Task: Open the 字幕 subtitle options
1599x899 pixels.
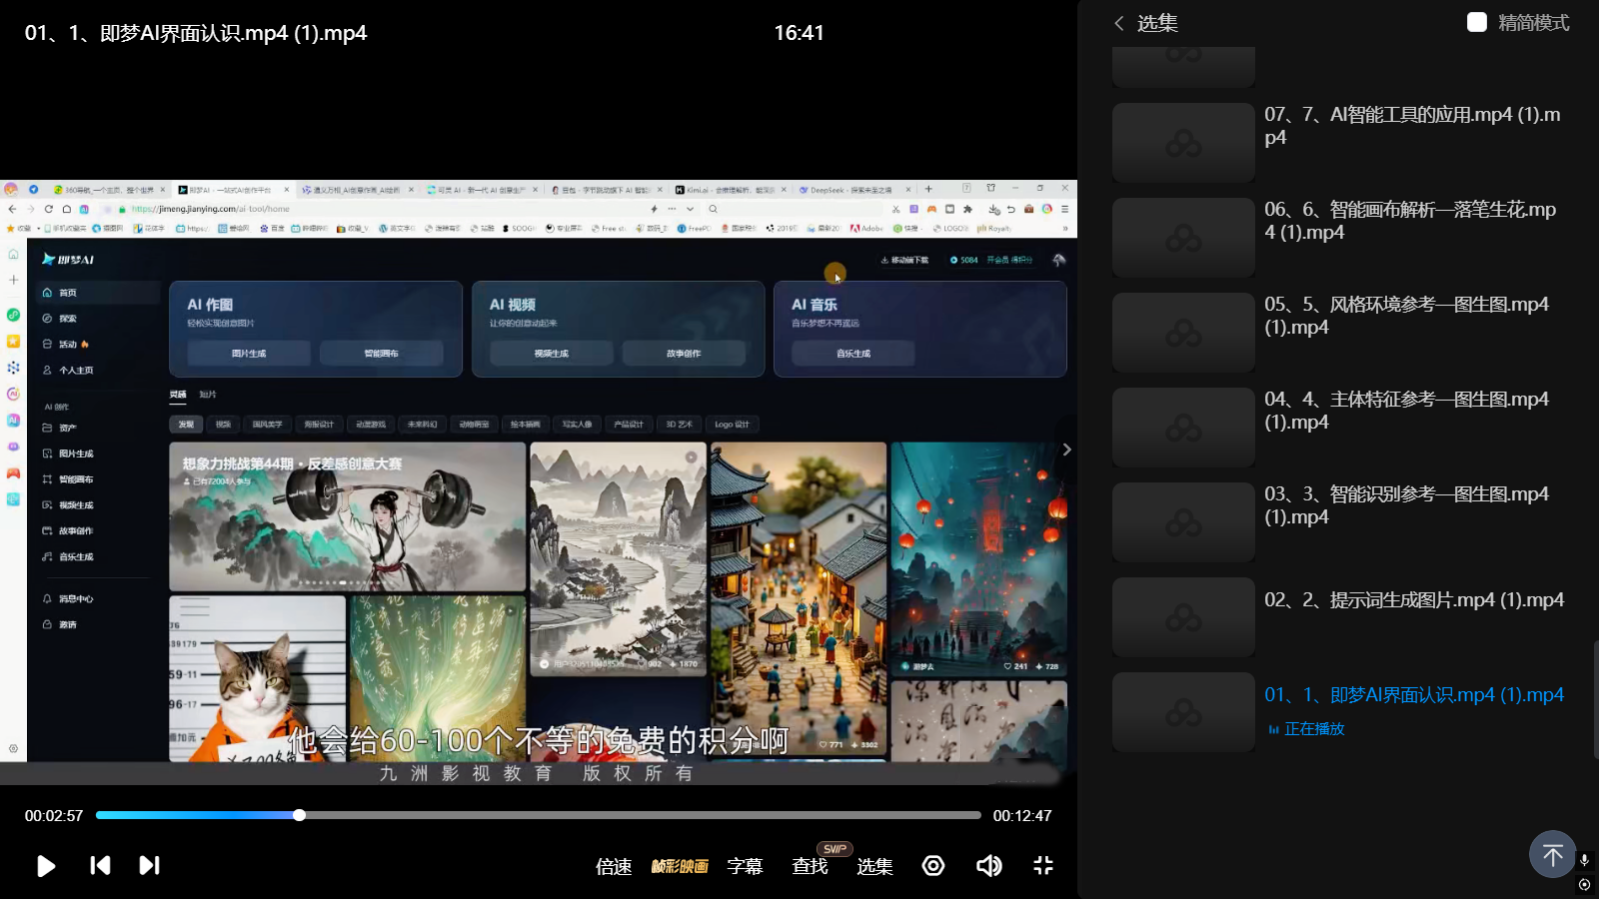Action: click(x=744, y=866)
